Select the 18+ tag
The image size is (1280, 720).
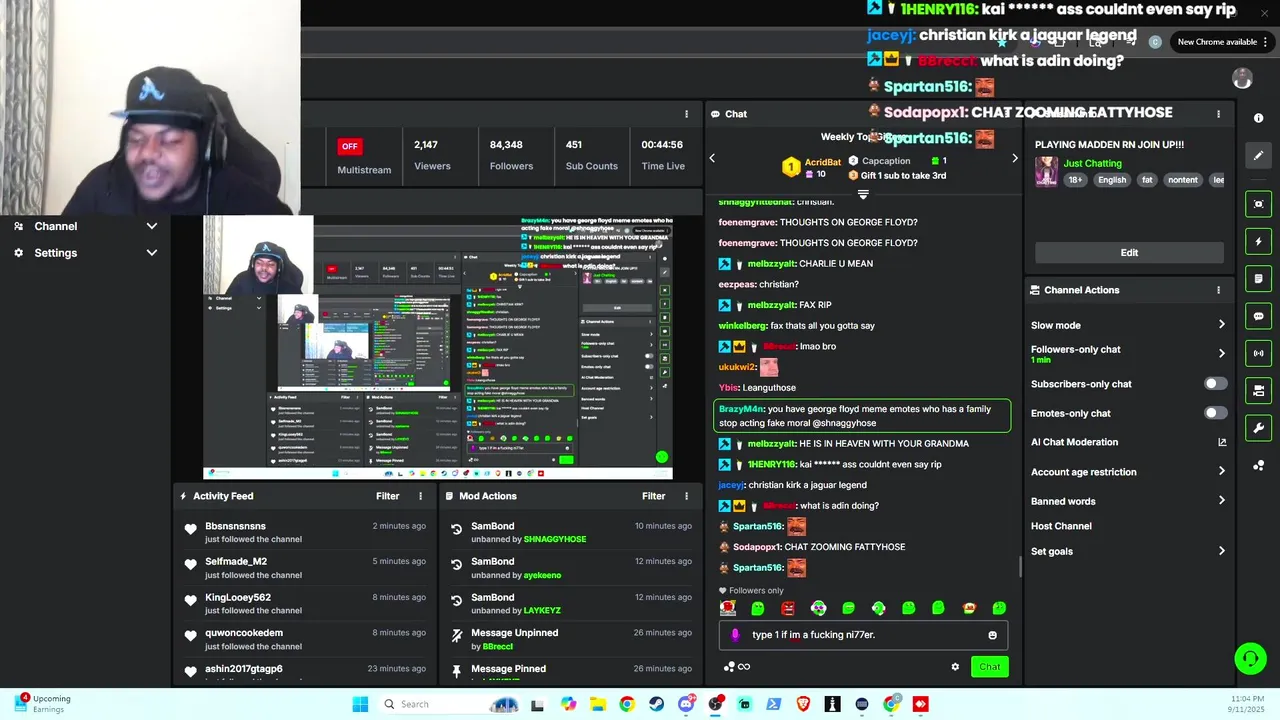(1075, 180)
